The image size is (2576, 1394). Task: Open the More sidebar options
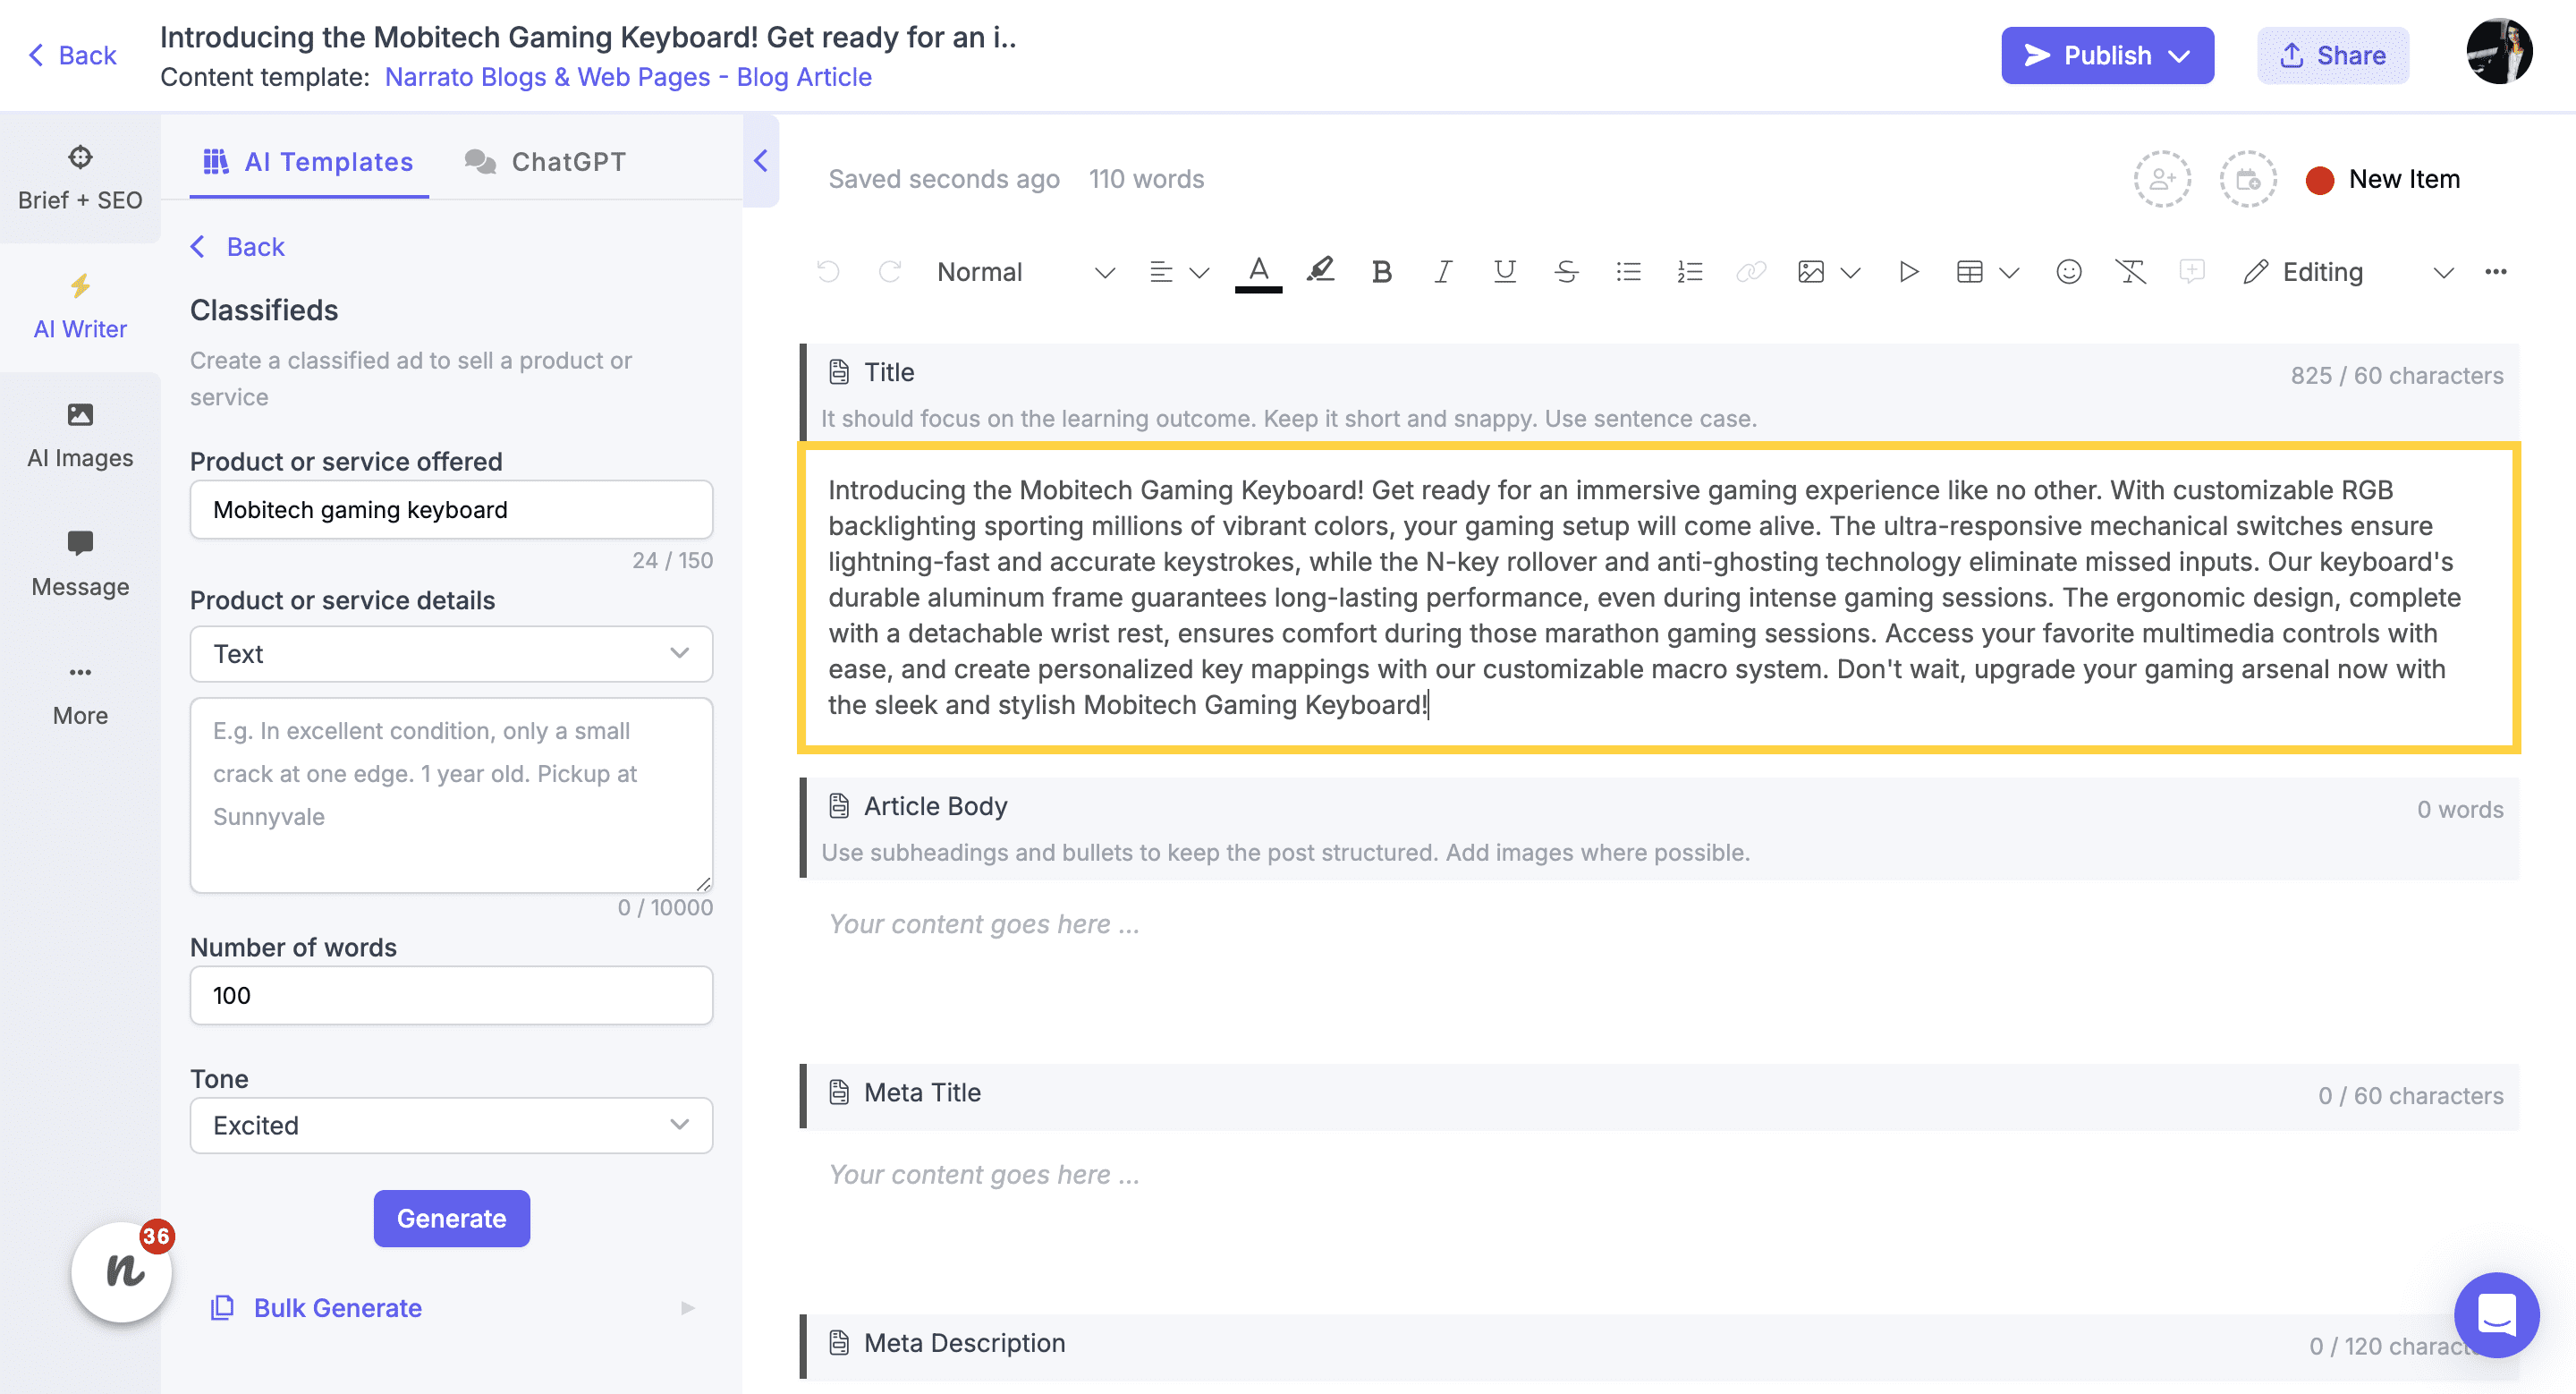80,694
